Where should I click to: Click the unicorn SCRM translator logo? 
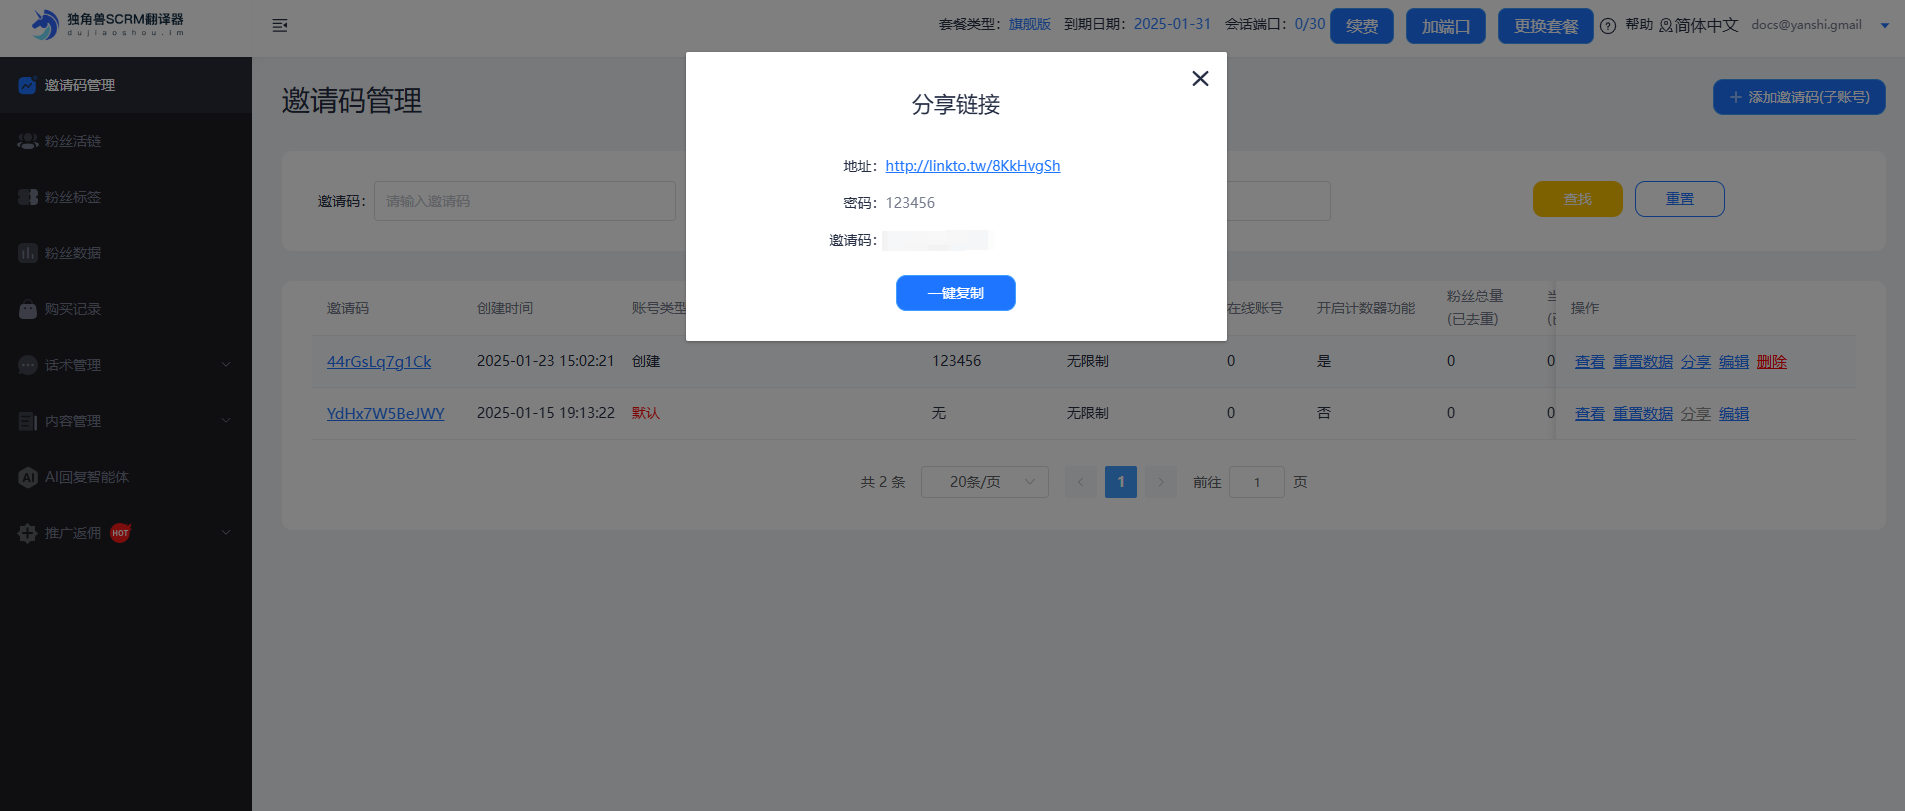pyautogui.click(x=45, y=25)
